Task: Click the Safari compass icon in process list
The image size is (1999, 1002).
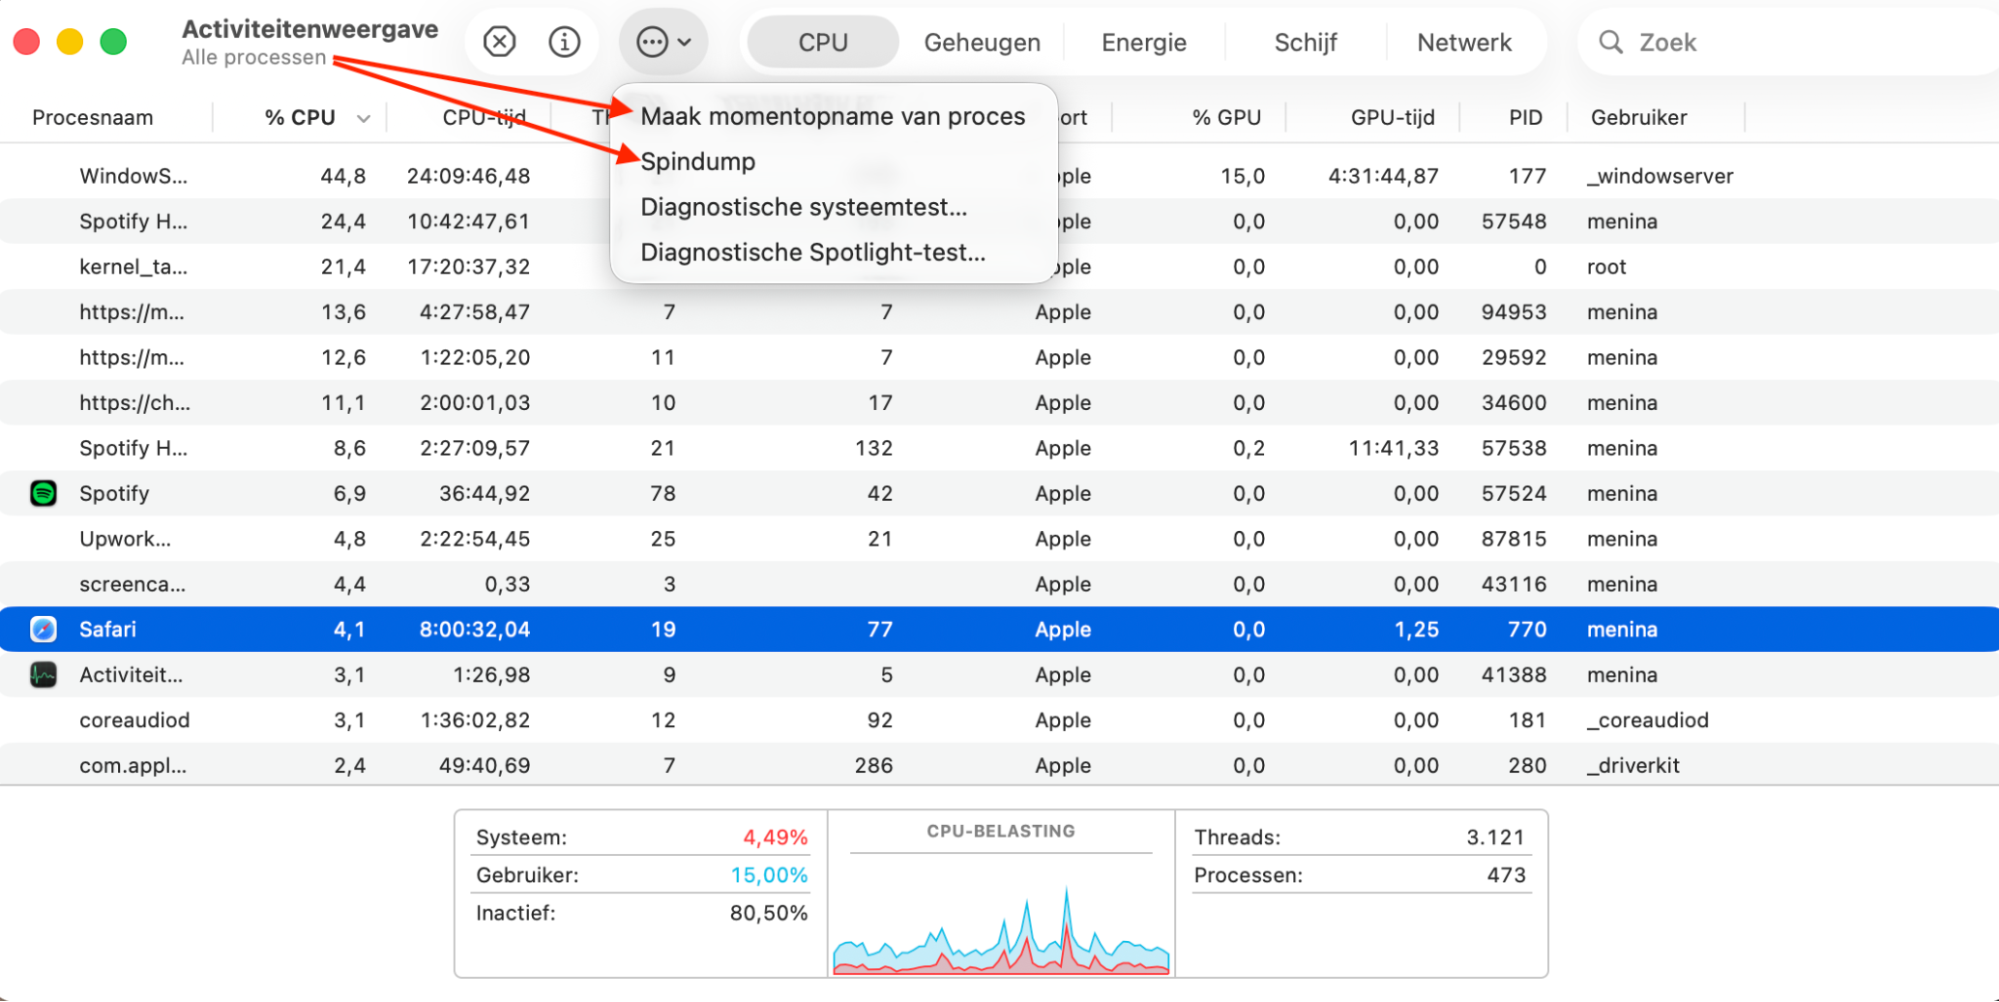Action: (42, 629)
